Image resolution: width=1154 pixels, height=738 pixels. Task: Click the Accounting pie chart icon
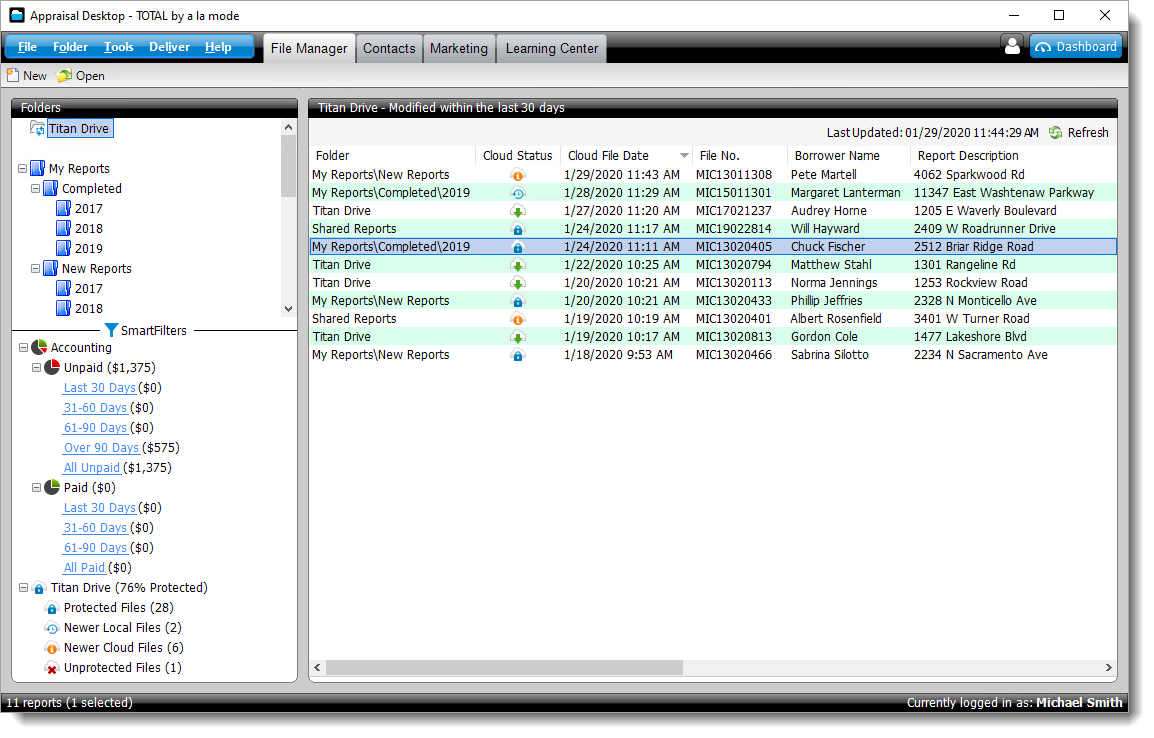(39, 348)
